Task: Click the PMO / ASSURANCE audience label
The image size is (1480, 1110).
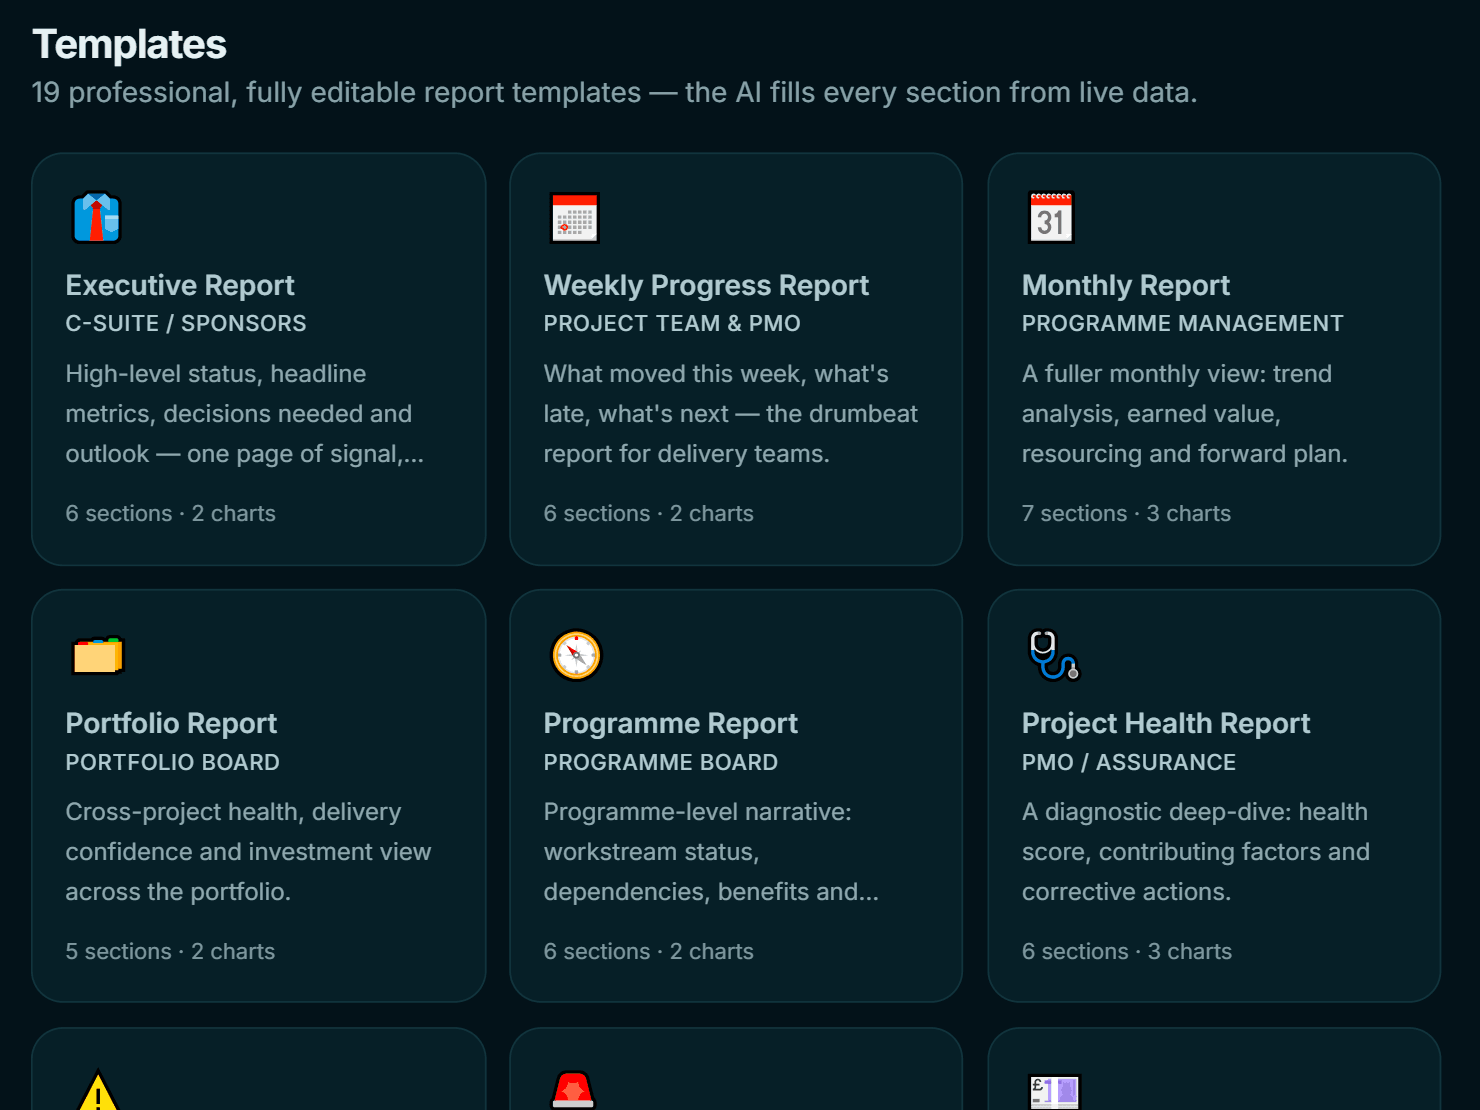Action: click(x=1128, y=763)
